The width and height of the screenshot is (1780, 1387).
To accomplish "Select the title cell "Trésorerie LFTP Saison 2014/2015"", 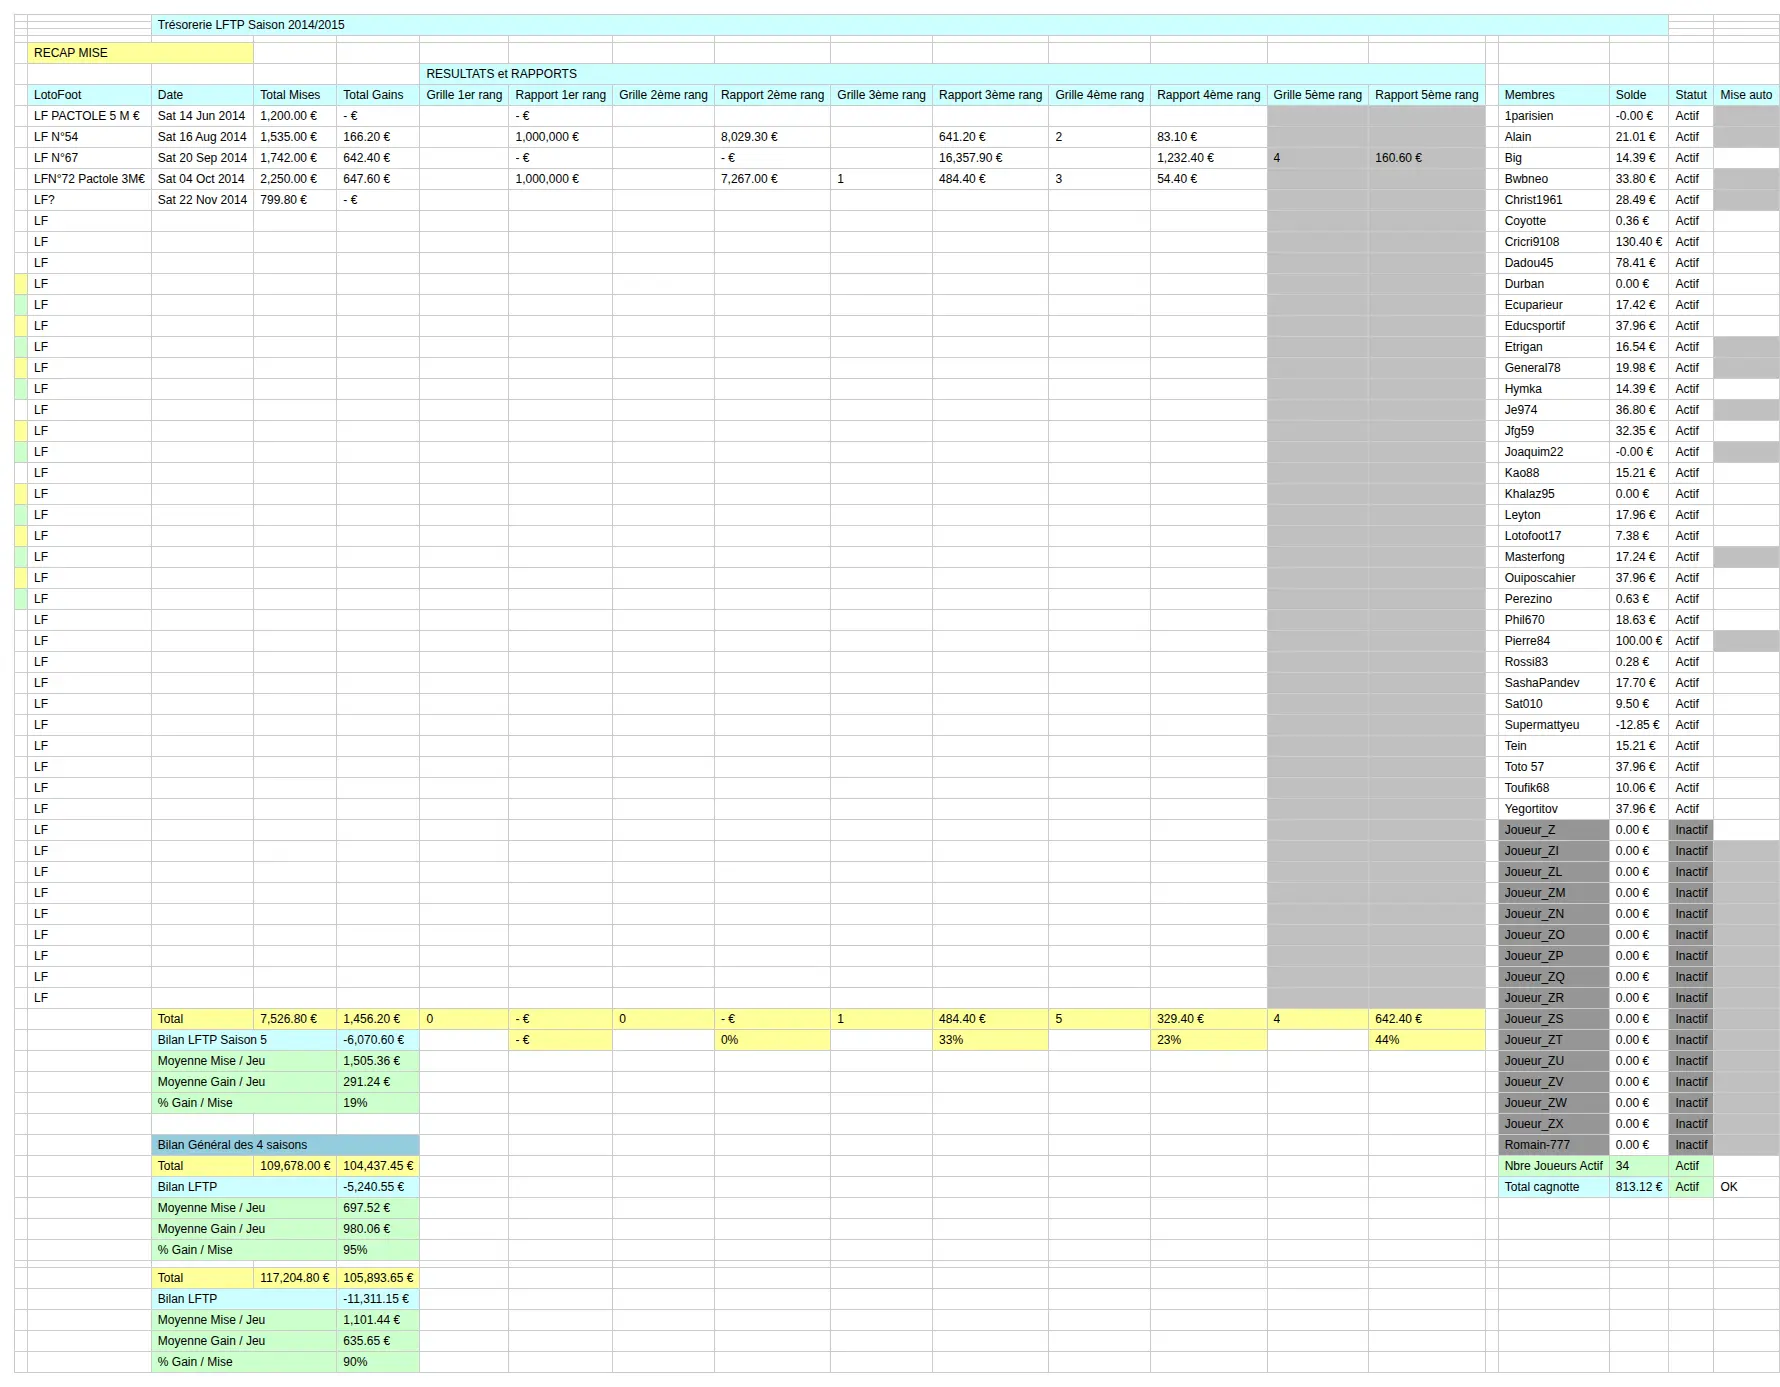I will [909, 25].
